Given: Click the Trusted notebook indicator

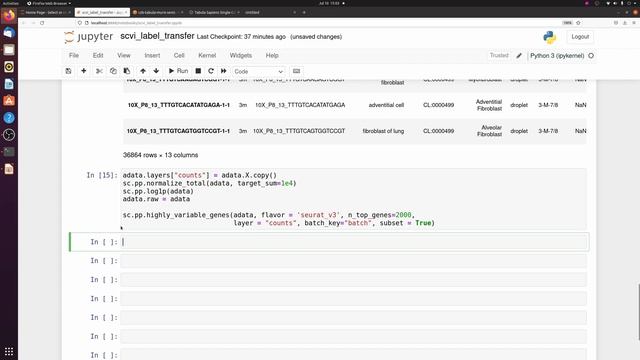Looking at the screenshot, I should 499,56.
